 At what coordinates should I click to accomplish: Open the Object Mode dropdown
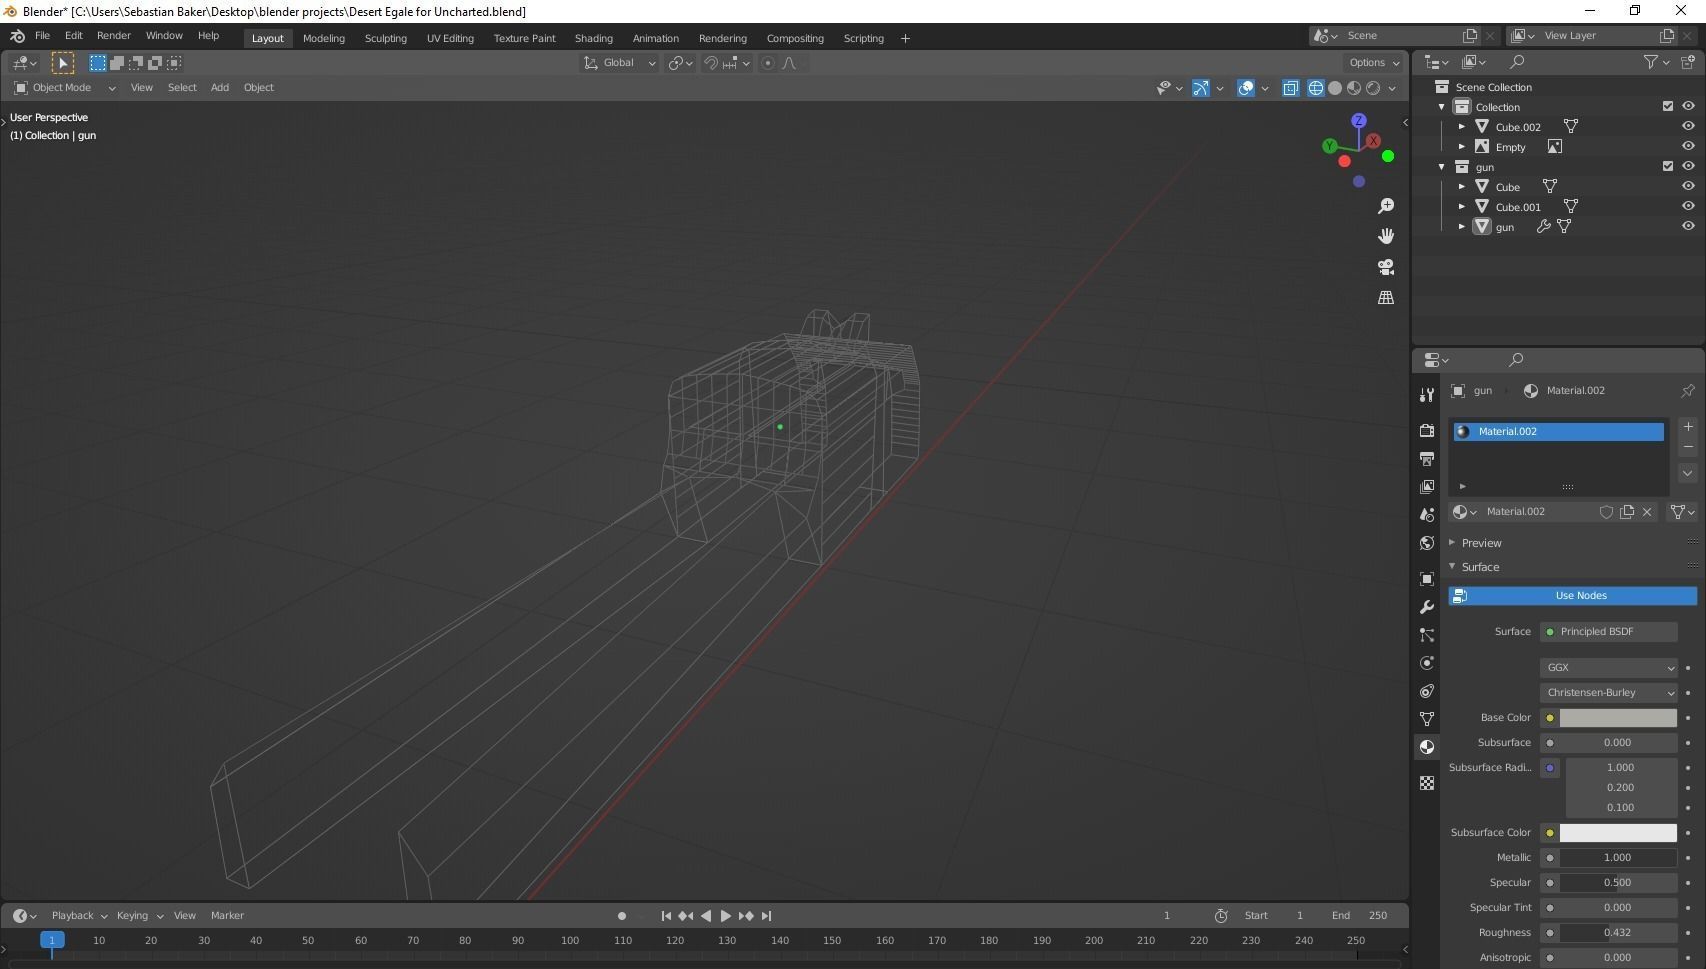64,88
